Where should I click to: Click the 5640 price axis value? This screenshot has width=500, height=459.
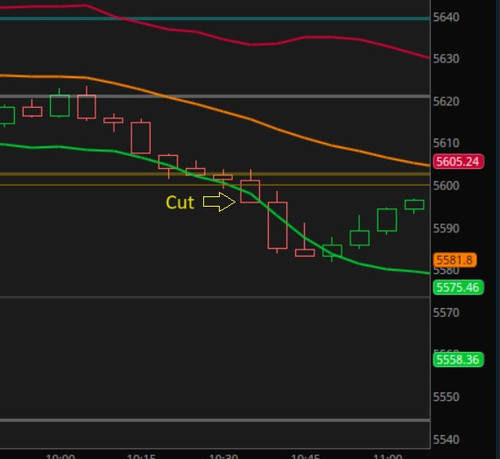click(x=446, y=17)
